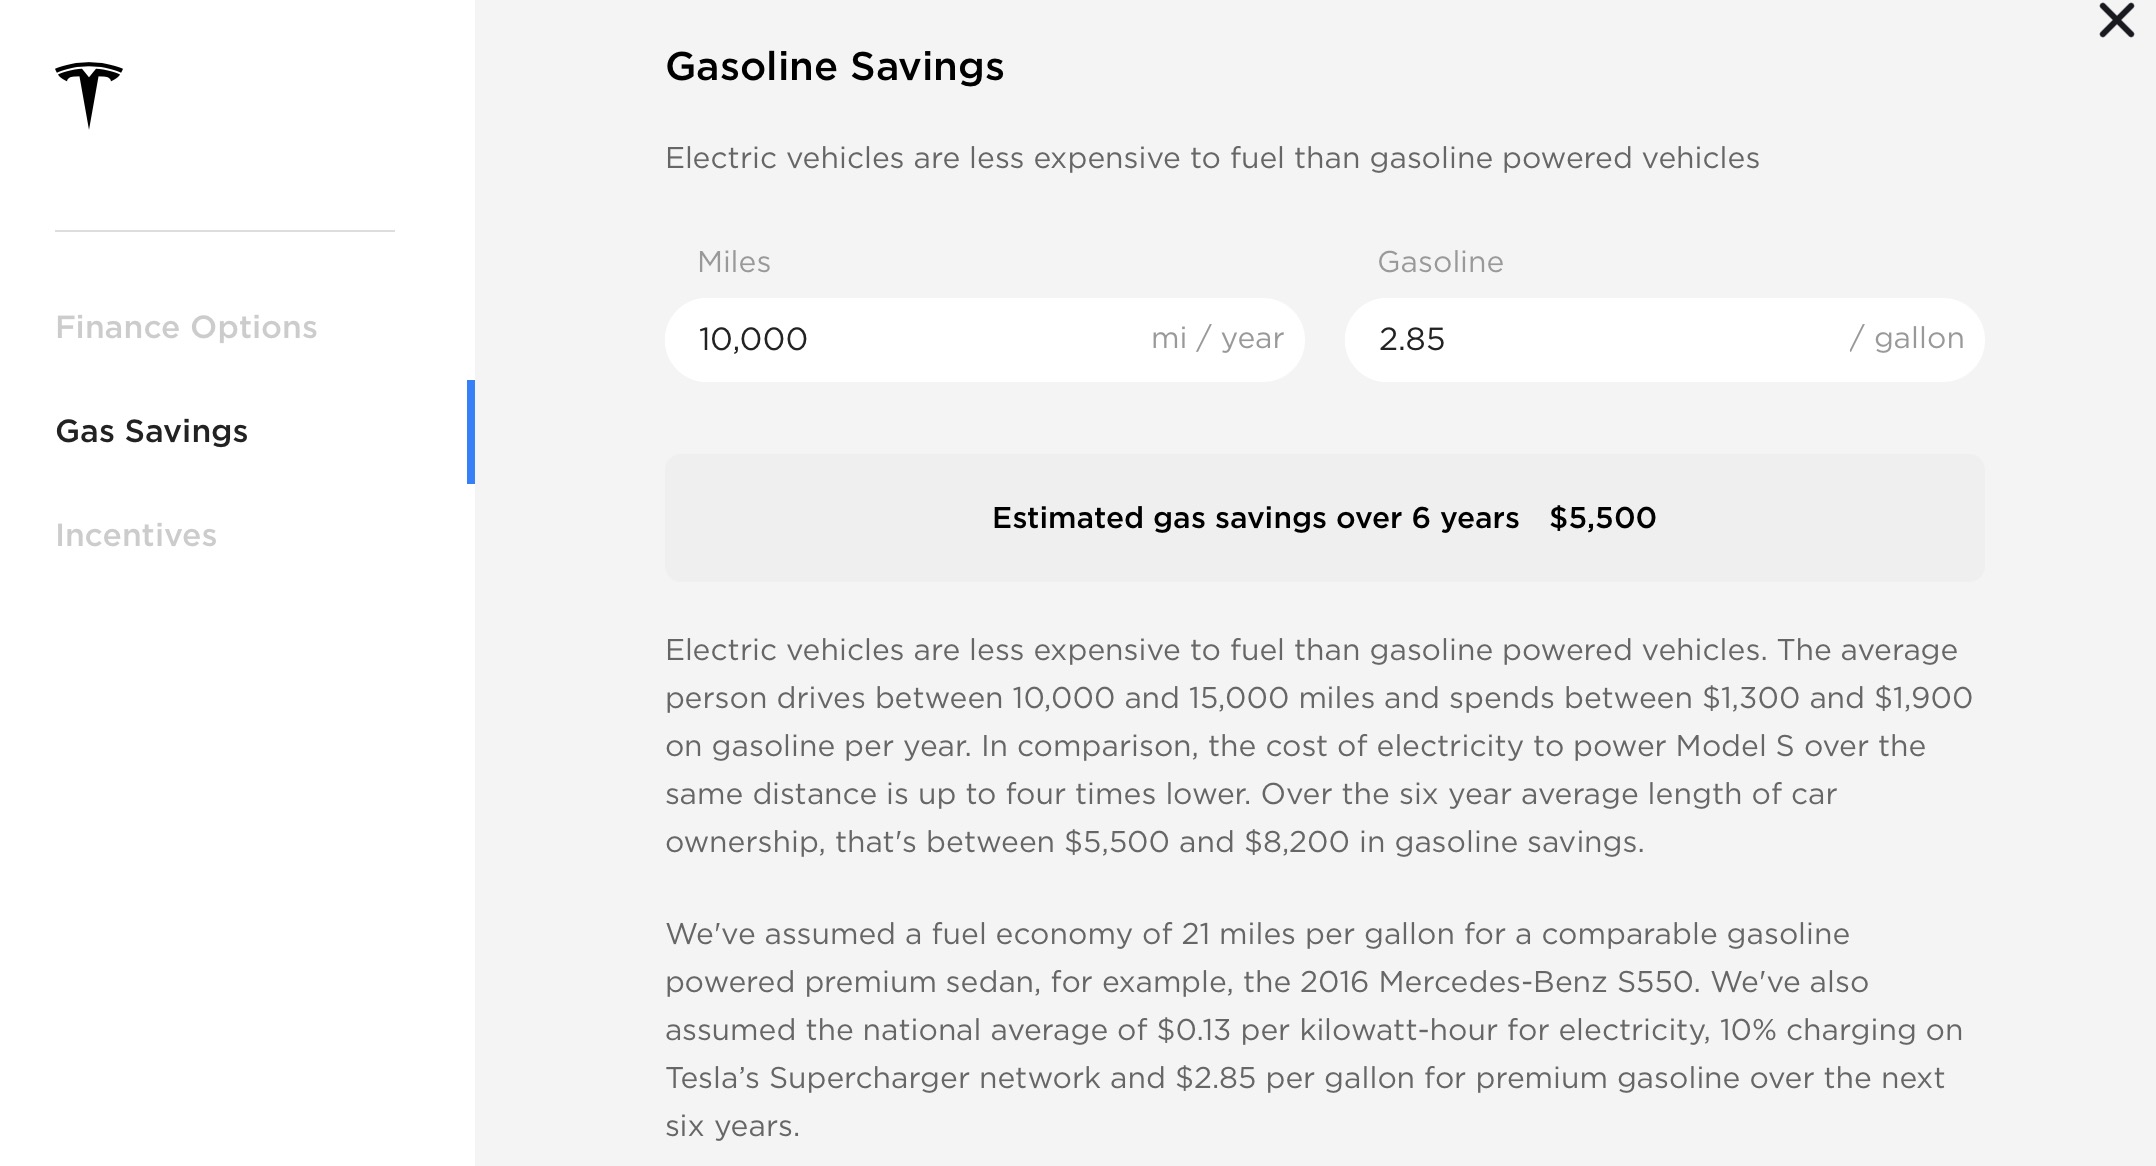
Task: Click the Miles field label
Action: click(x=734, y=262)
